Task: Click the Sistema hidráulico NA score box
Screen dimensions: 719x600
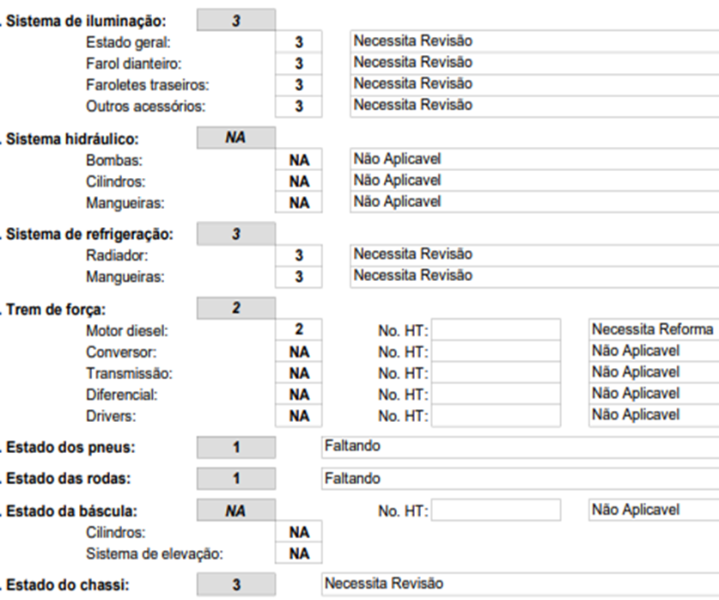Action: pyautogui.click(x=236, y=138)
